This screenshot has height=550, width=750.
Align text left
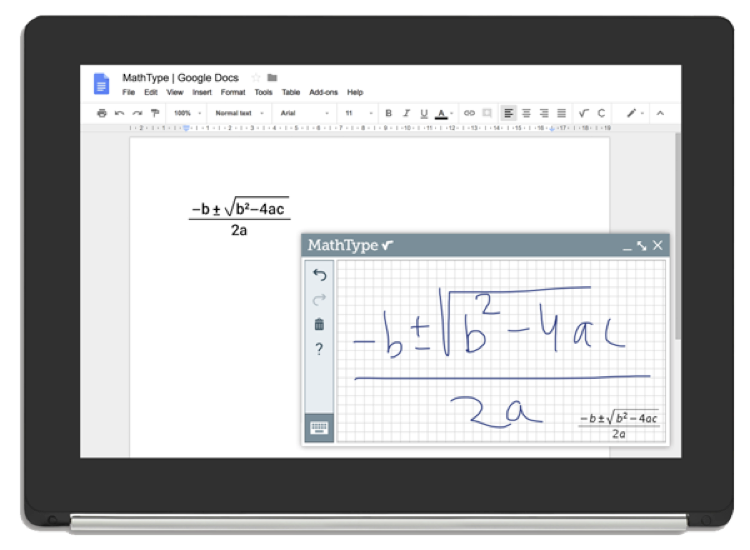[x=508, y=113]
